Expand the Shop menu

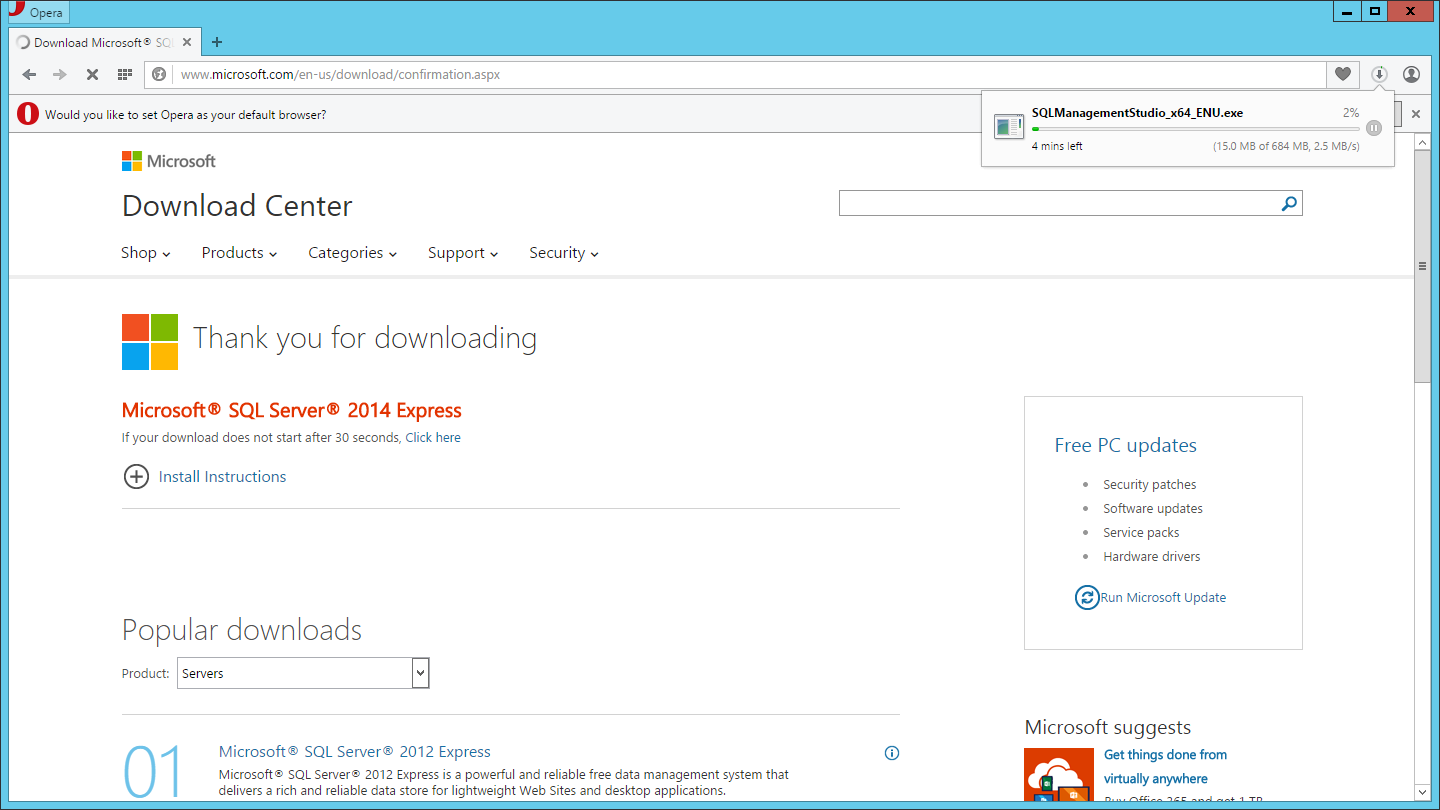pos(146,253)
